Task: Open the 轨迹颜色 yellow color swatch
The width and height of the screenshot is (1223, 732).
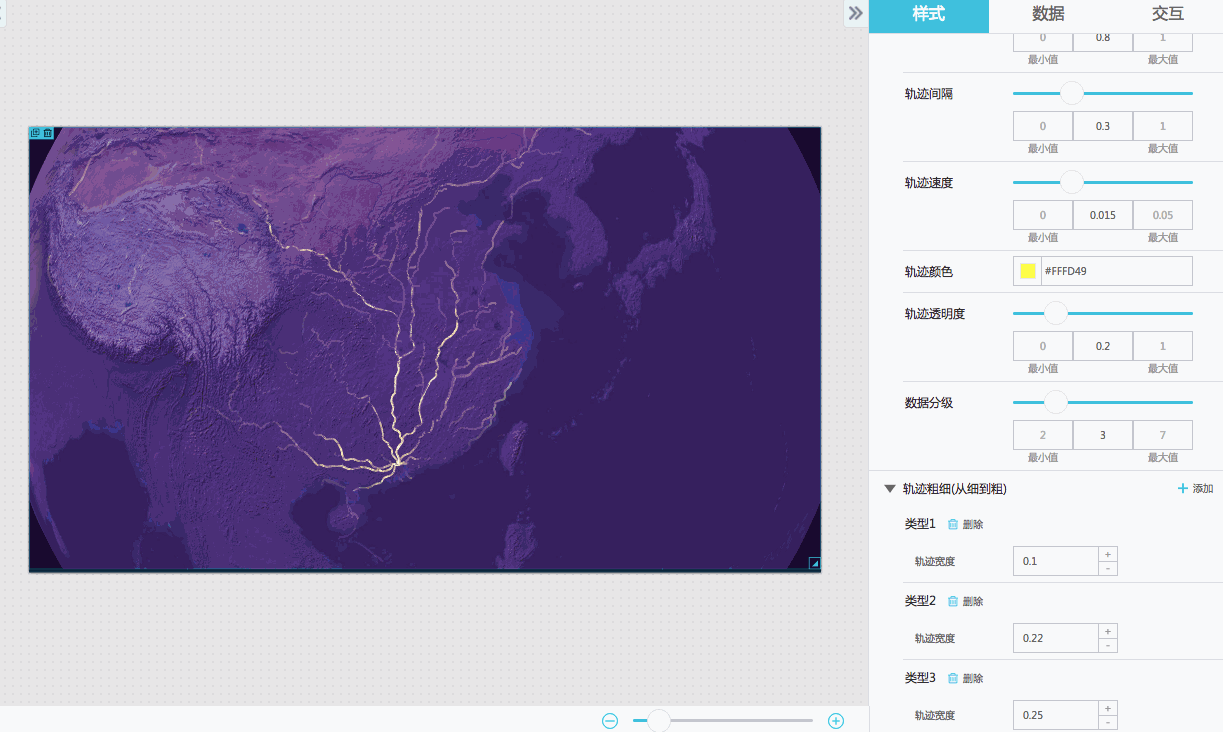Action: (x=1028, y=271)
